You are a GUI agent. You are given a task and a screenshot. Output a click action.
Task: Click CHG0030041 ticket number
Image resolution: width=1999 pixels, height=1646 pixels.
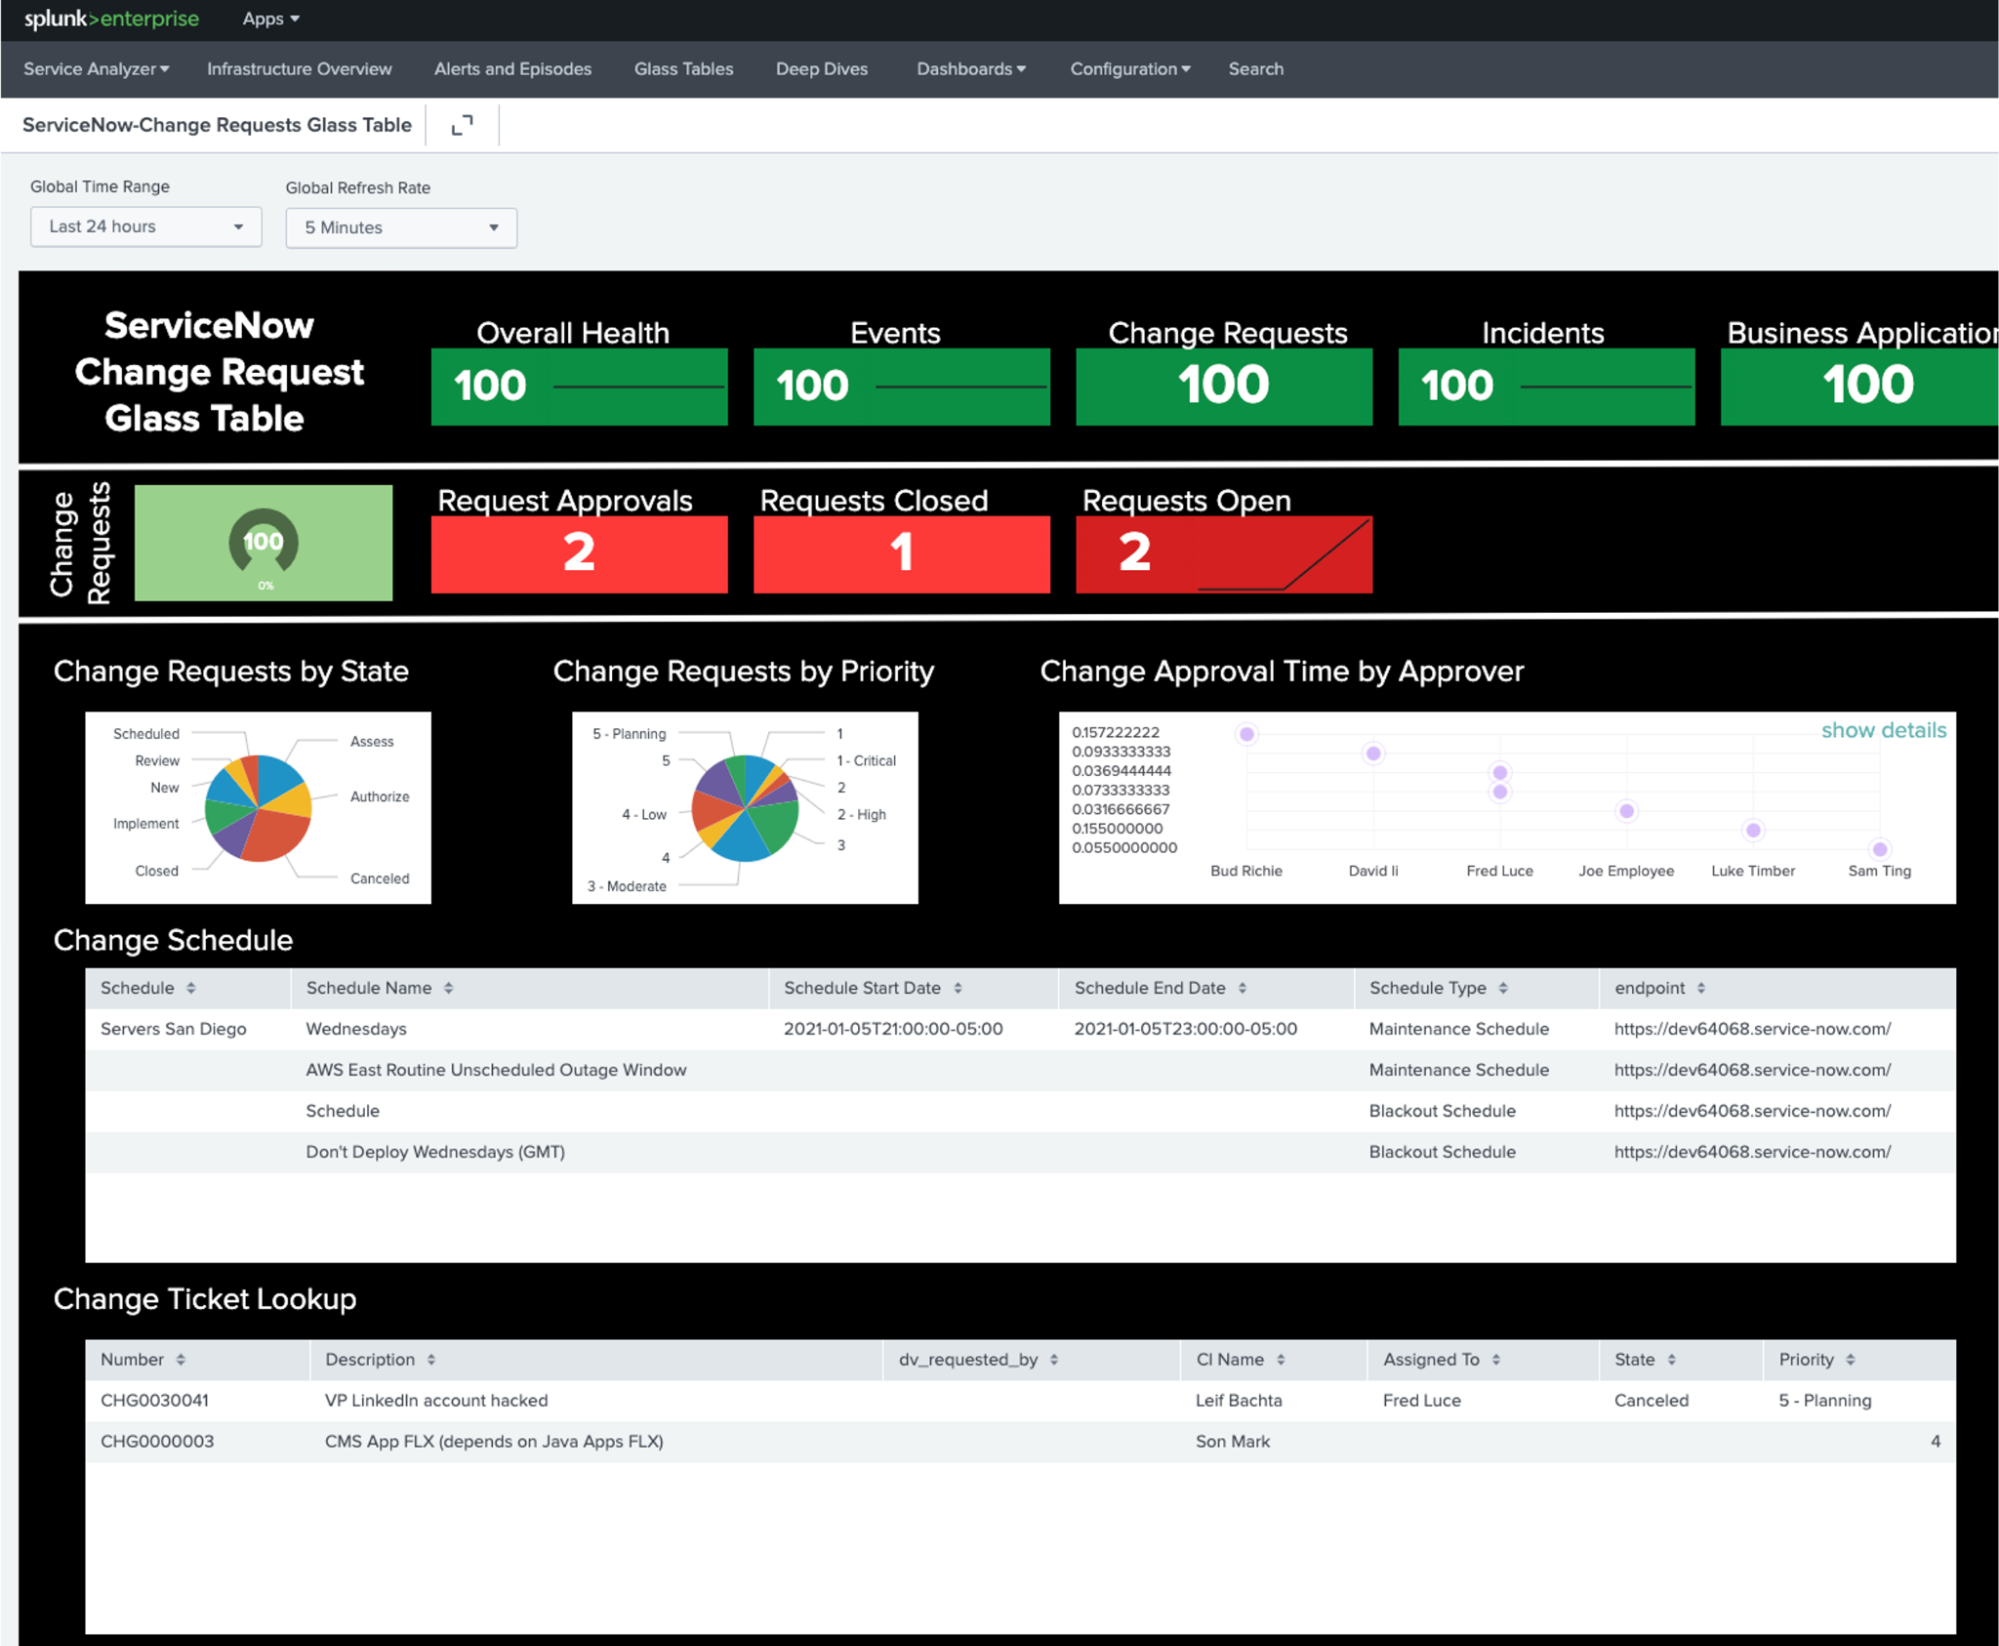pos(155,1401)
